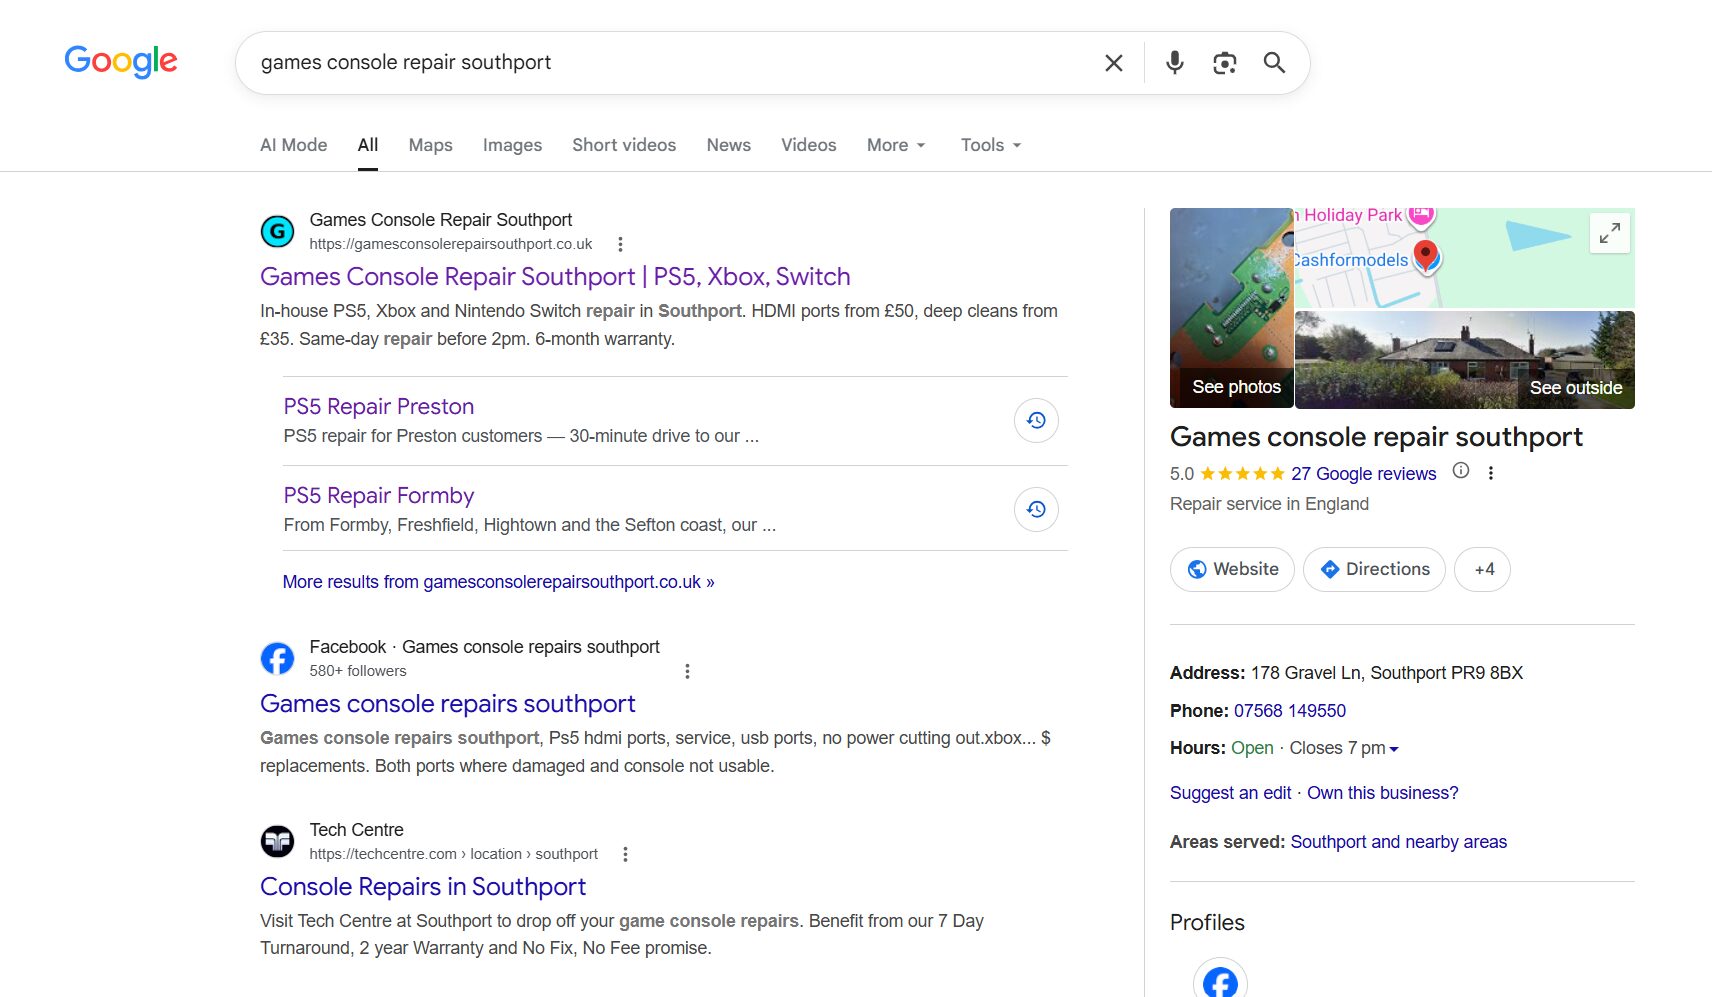Click Suggest an edit link
This screenshot has width=1712, height=997.
pos(1231,793)
